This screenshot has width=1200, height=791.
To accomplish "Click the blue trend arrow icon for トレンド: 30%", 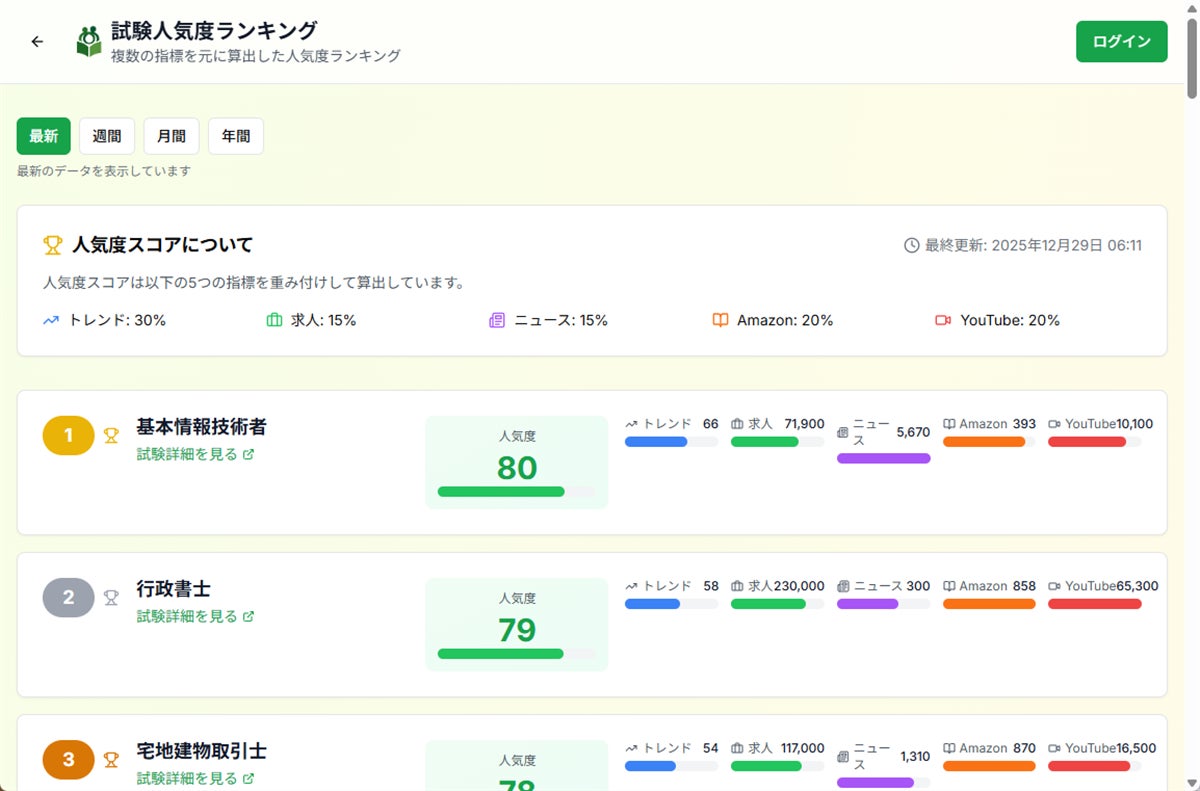I will click(x=52, y=321).
